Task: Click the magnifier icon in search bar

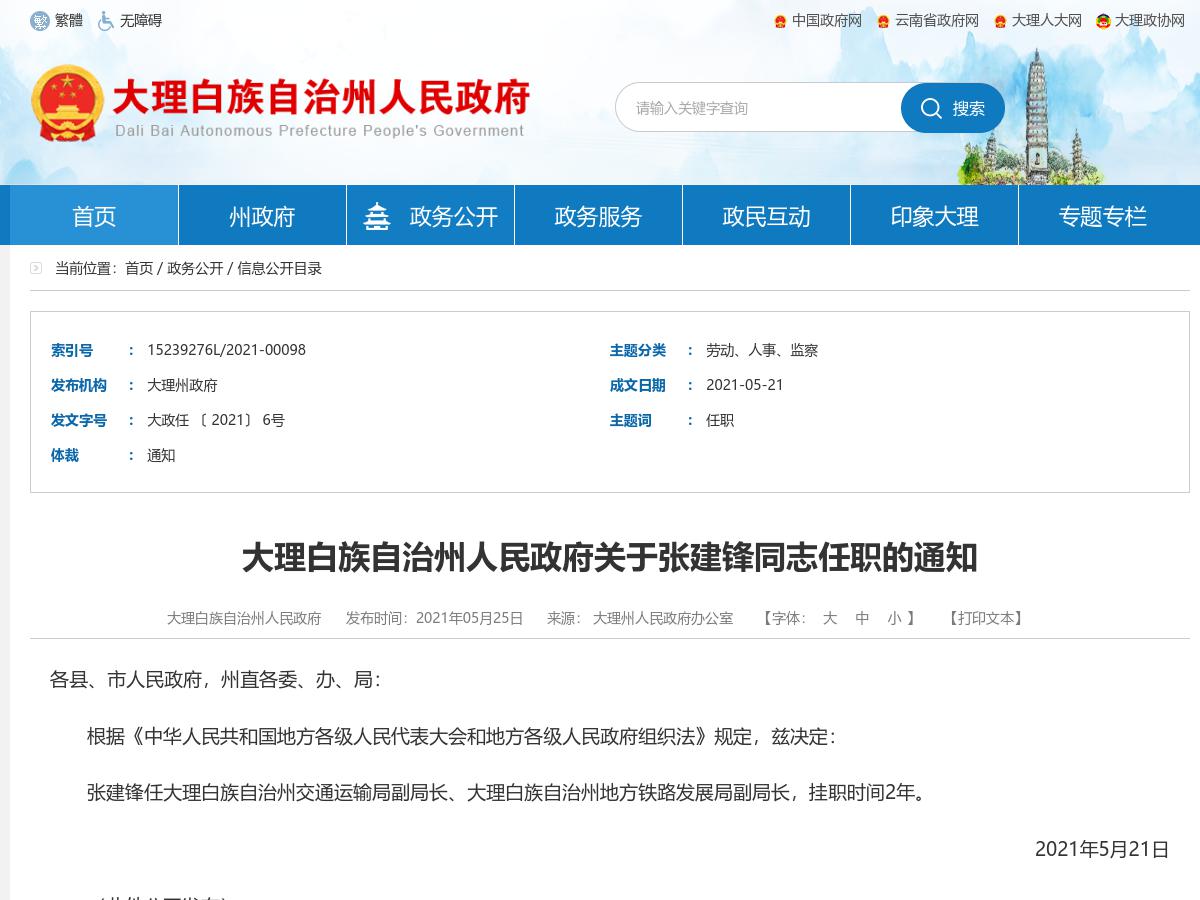Action: [x=933, y=108]
